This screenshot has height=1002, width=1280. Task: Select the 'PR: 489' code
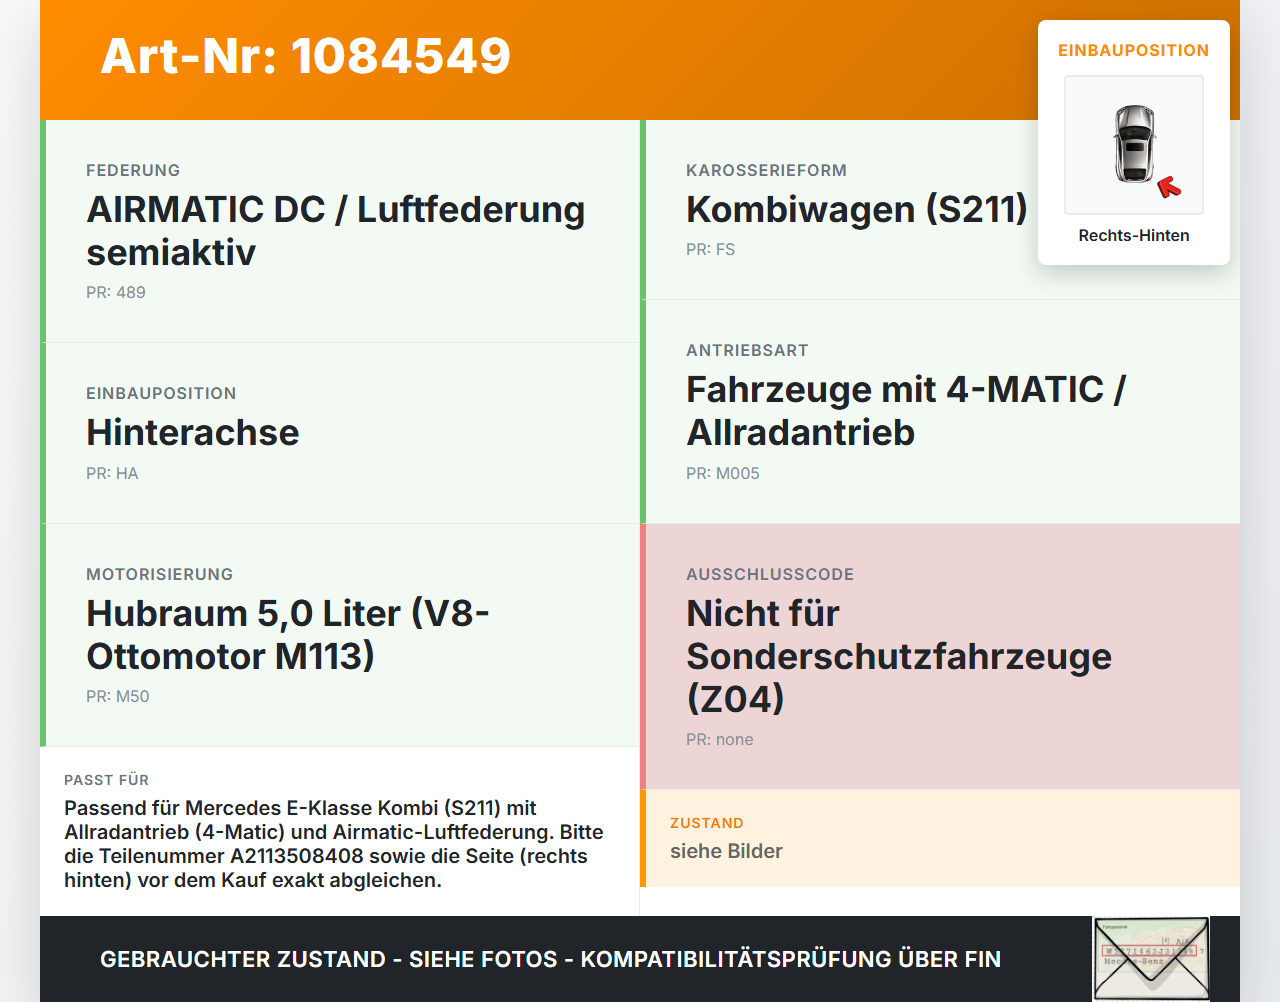116,293
